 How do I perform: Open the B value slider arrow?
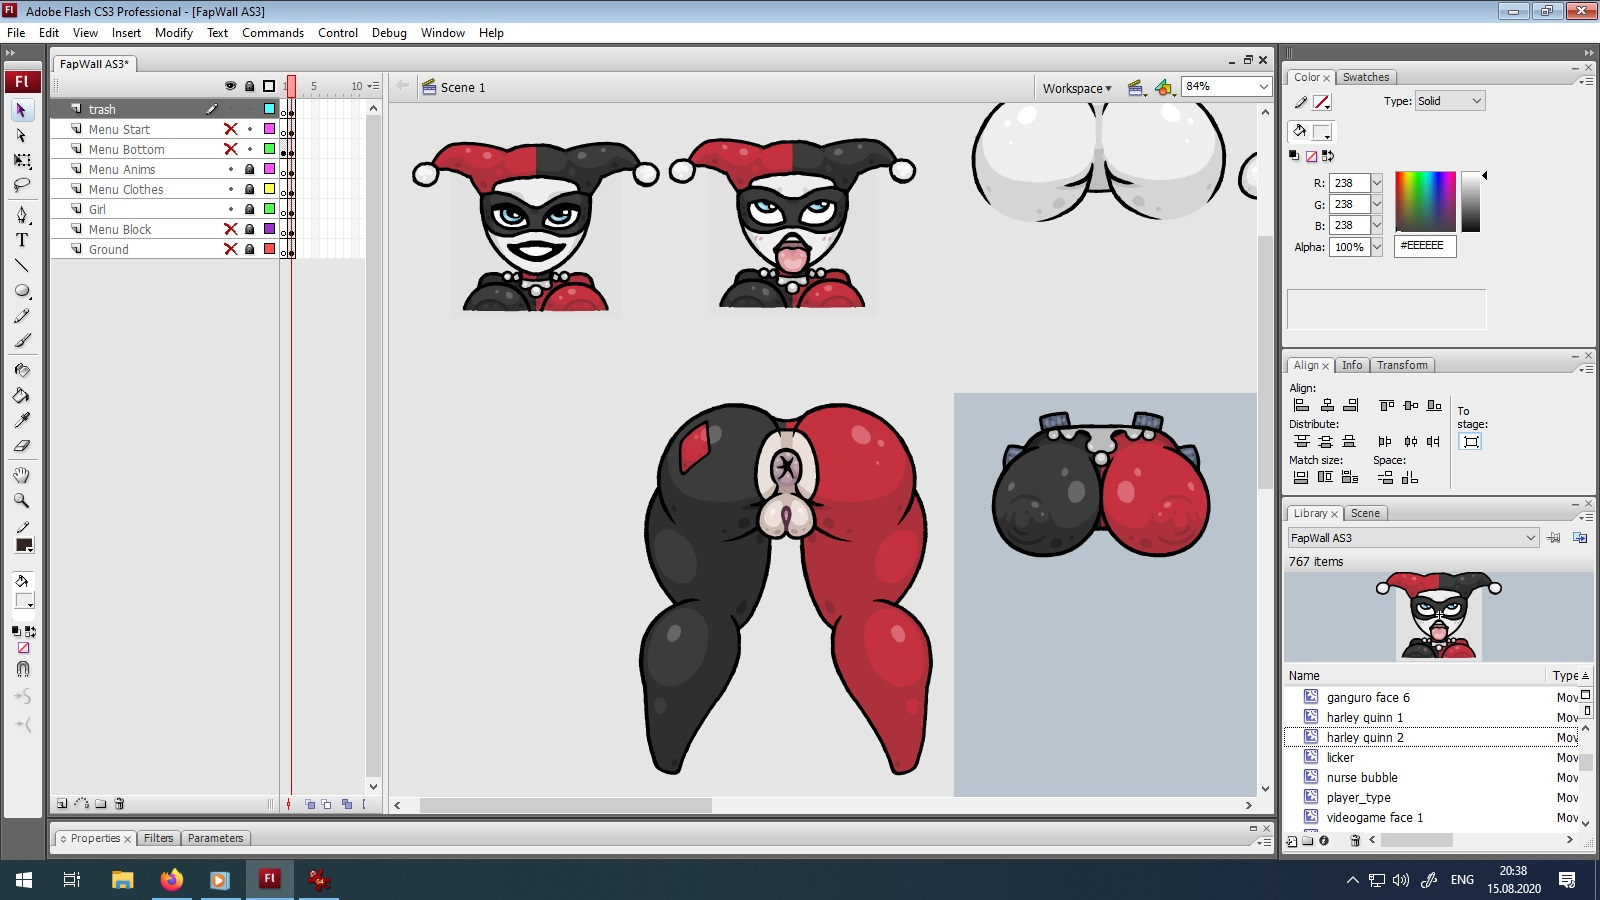coord(1377,225)
